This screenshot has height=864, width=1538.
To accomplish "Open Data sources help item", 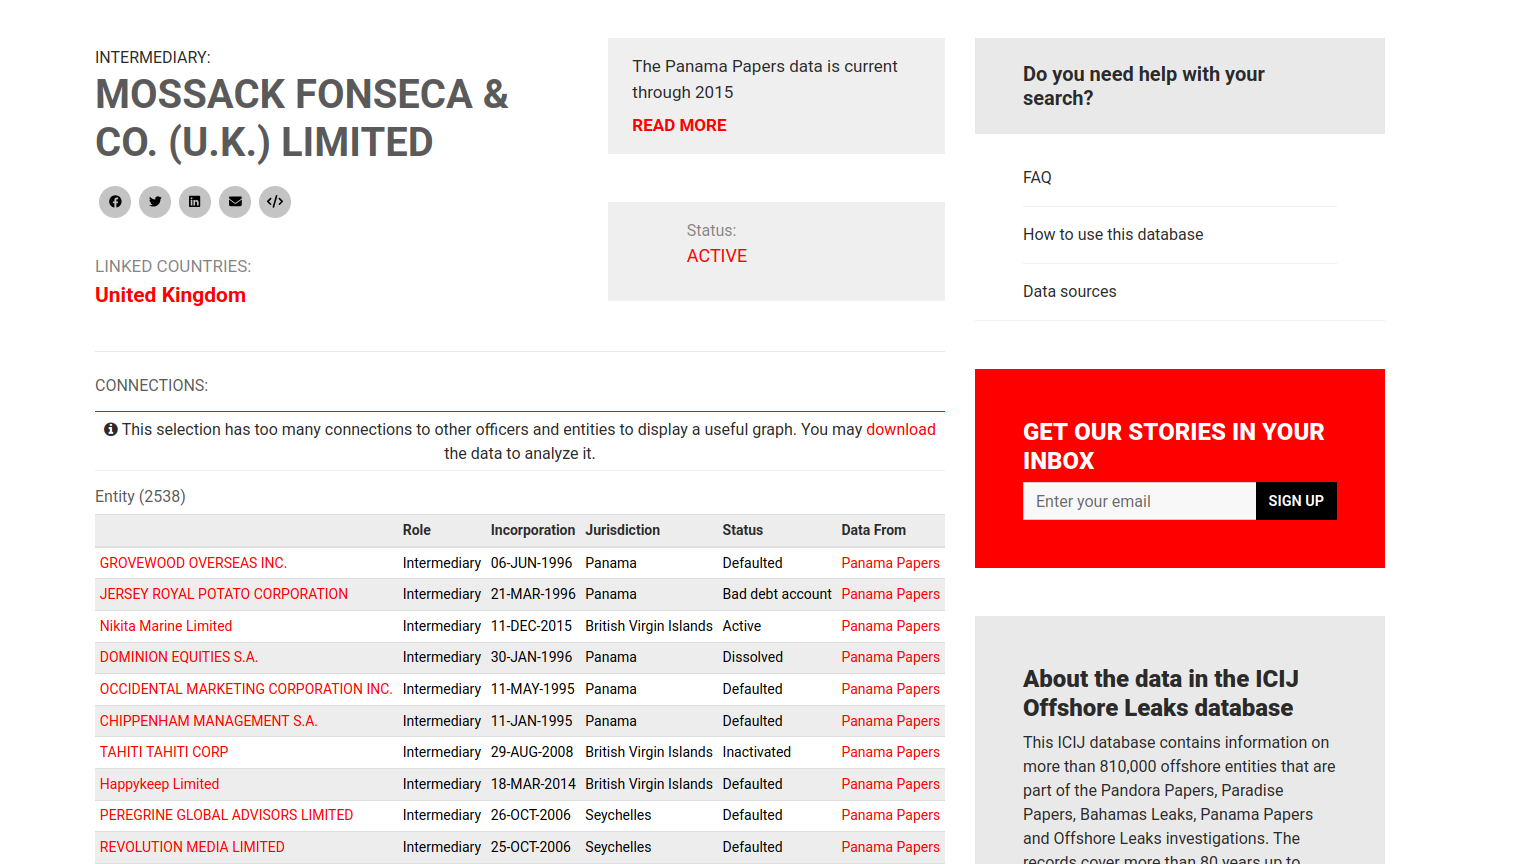I will tap(1069, 291).
